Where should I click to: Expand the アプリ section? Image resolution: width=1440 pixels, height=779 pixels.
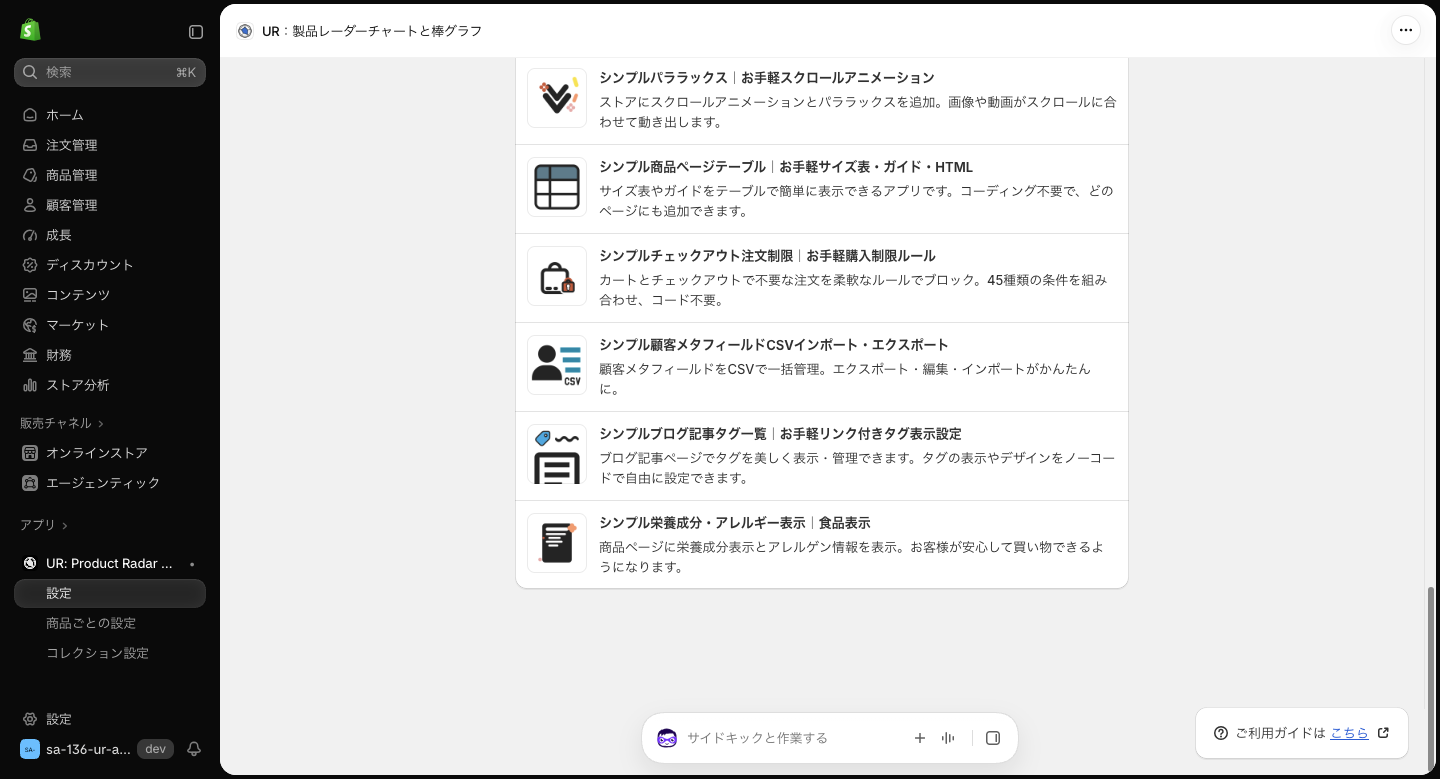(44, 525)
